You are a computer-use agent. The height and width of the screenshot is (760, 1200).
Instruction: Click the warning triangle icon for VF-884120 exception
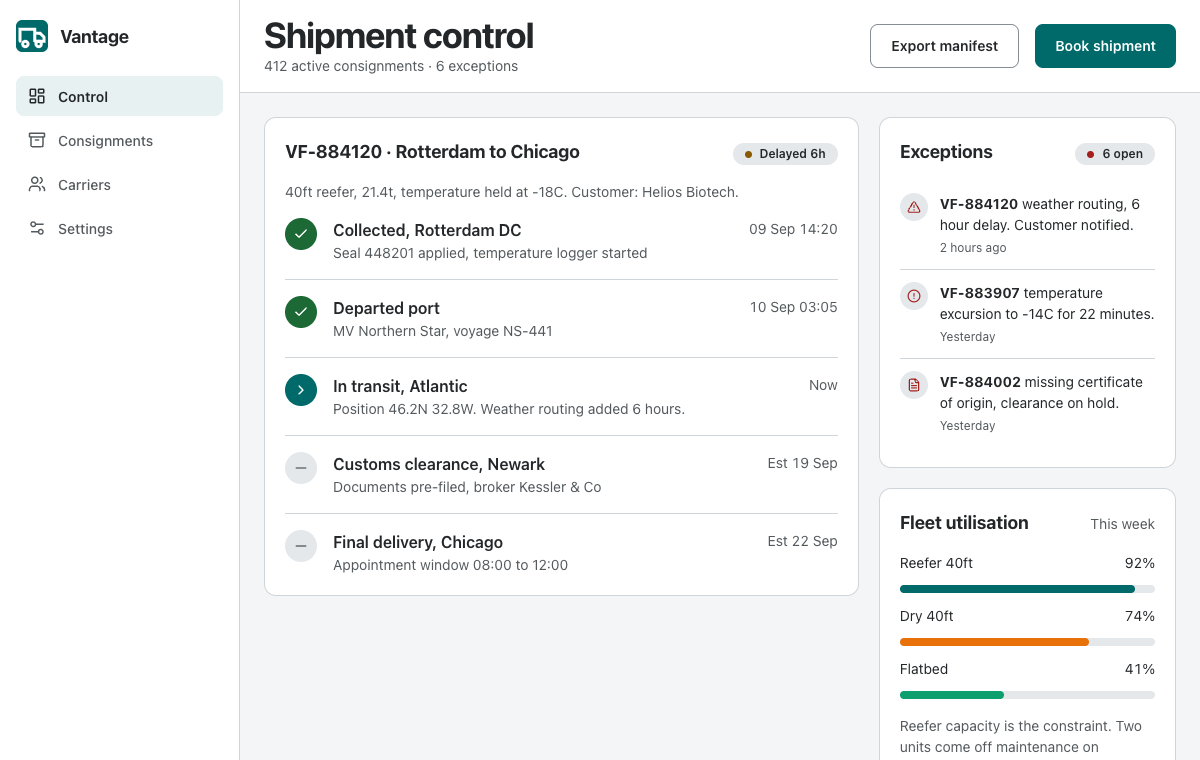914,207
